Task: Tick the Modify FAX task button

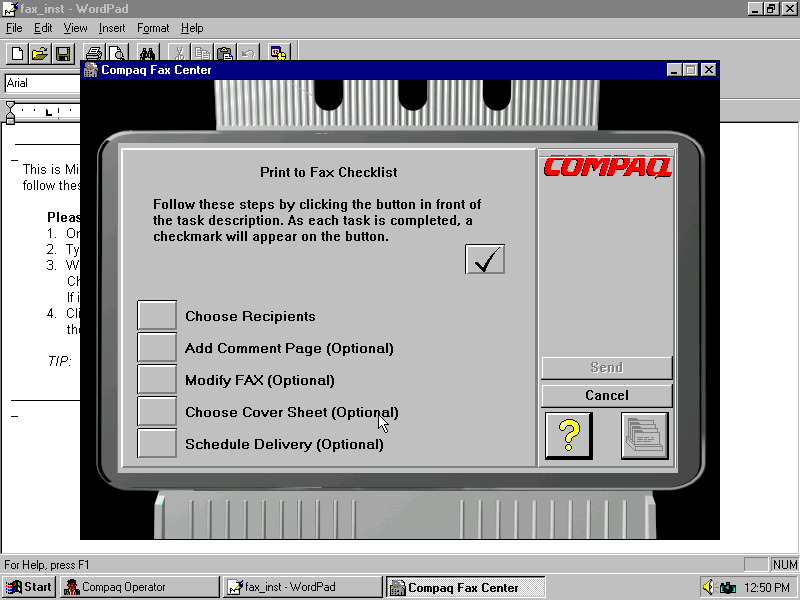Action: coord(157,379)
